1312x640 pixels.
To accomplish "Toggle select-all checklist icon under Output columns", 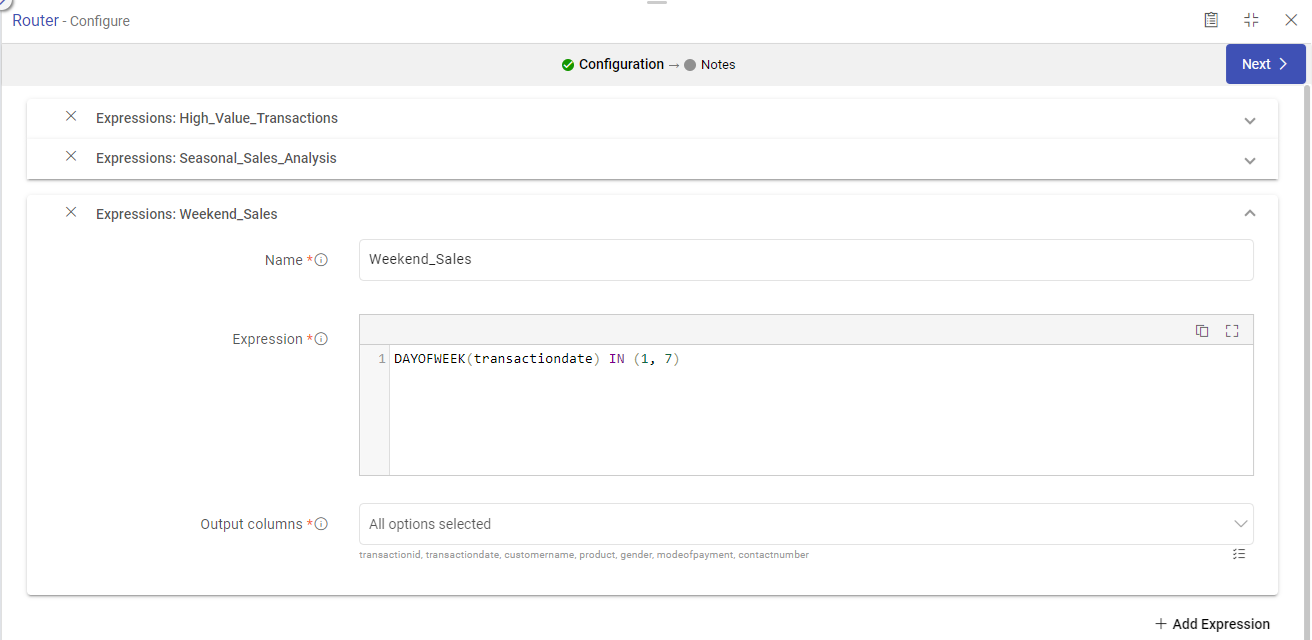I will coord(1240,554).
